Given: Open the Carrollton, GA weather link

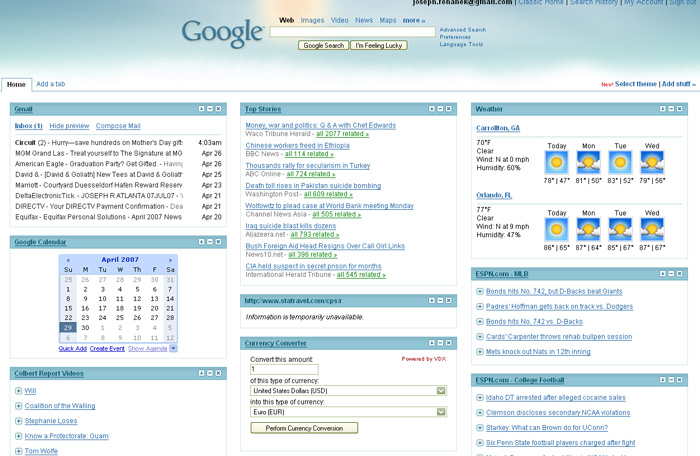Looking at the screenshot, I should tap(498, 128).
